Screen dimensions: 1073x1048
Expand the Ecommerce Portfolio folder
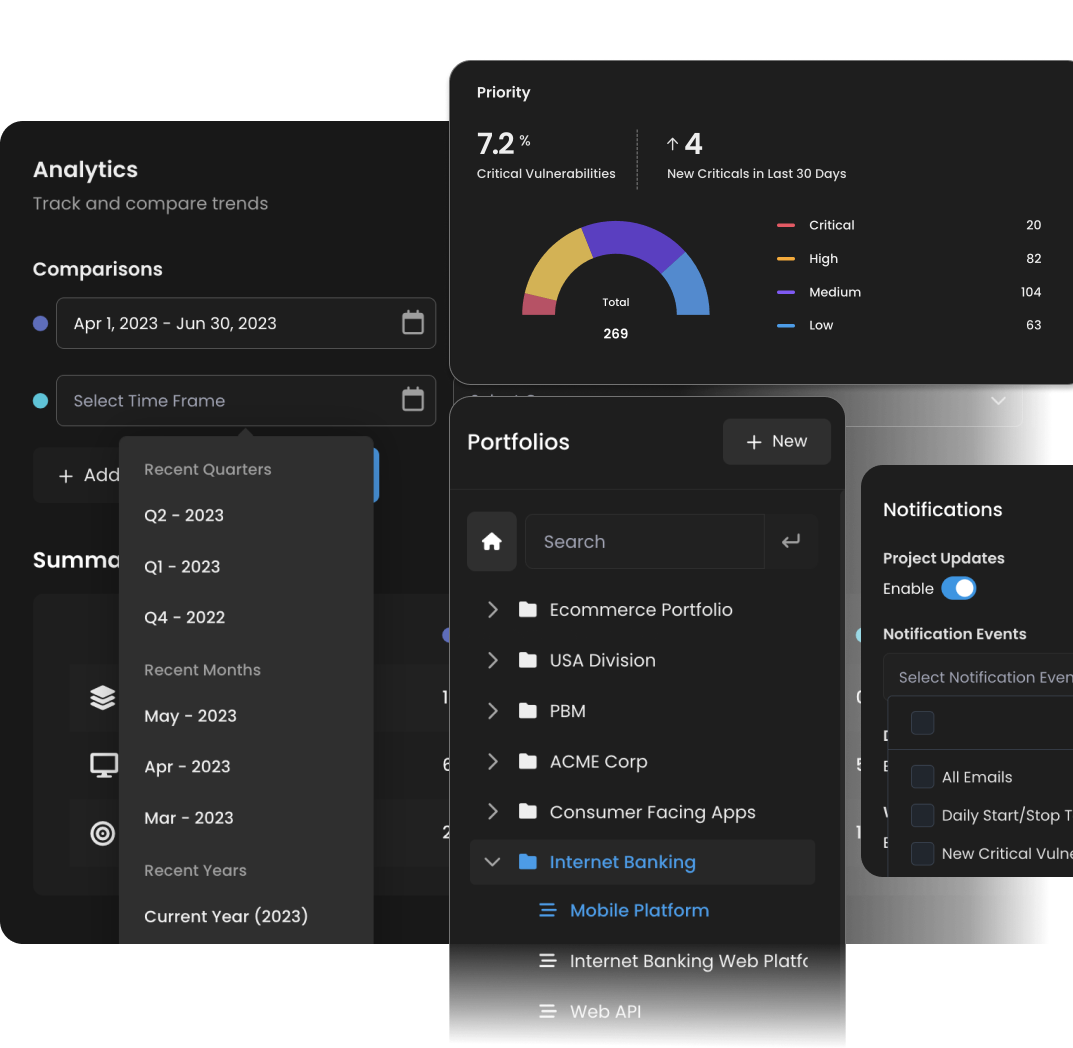coord(492,609)
